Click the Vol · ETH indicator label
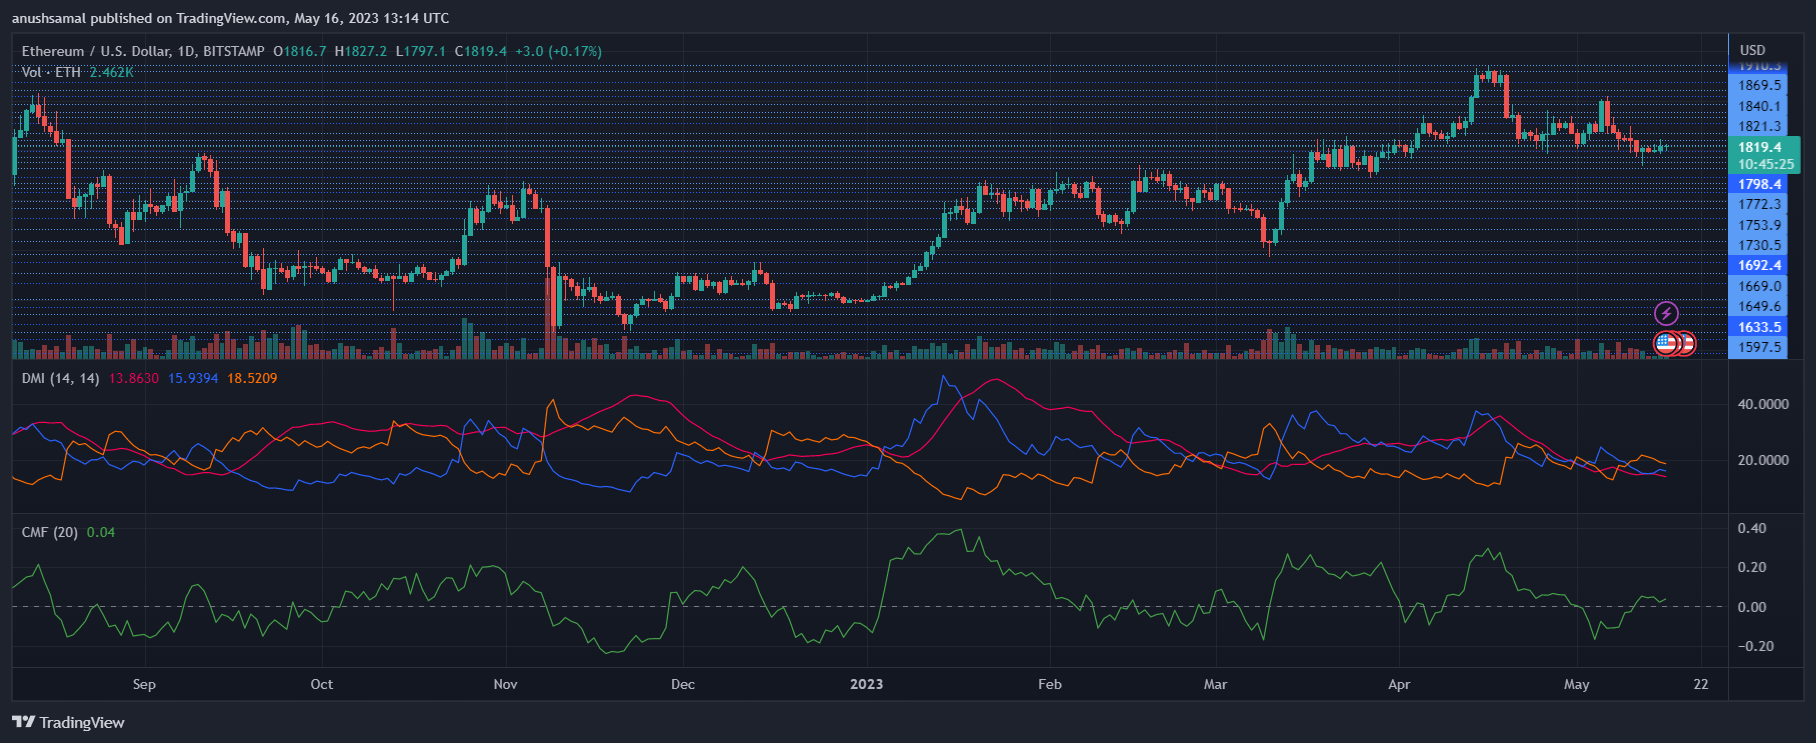 pyautogui.click(x=51, y=72)
